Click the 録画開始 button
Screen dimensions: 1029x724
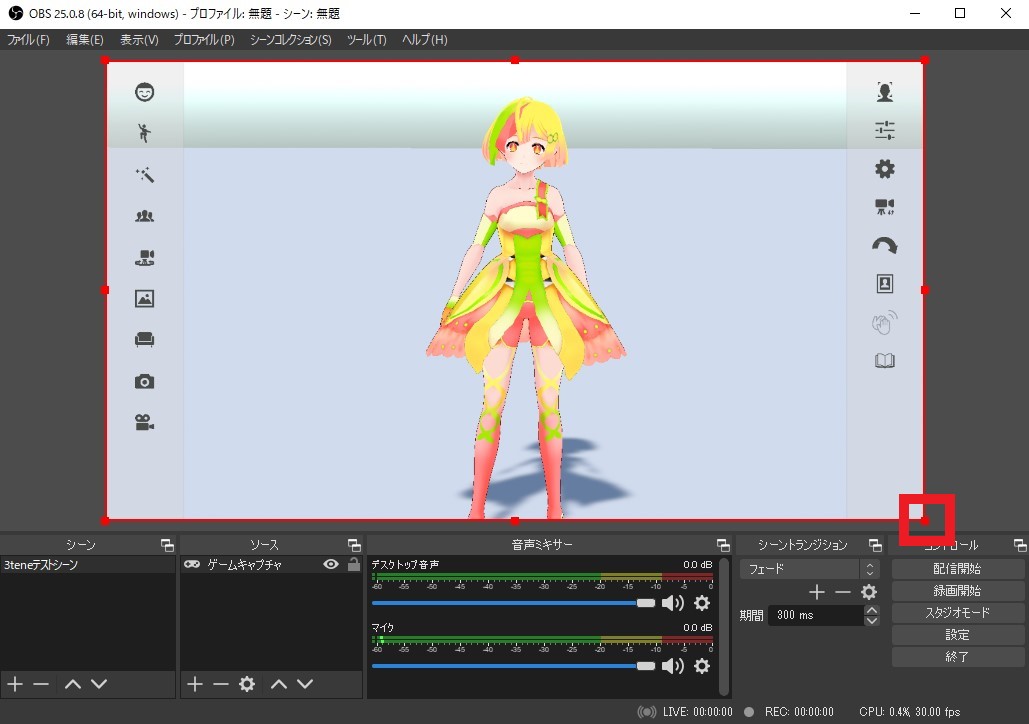[957, 591]
